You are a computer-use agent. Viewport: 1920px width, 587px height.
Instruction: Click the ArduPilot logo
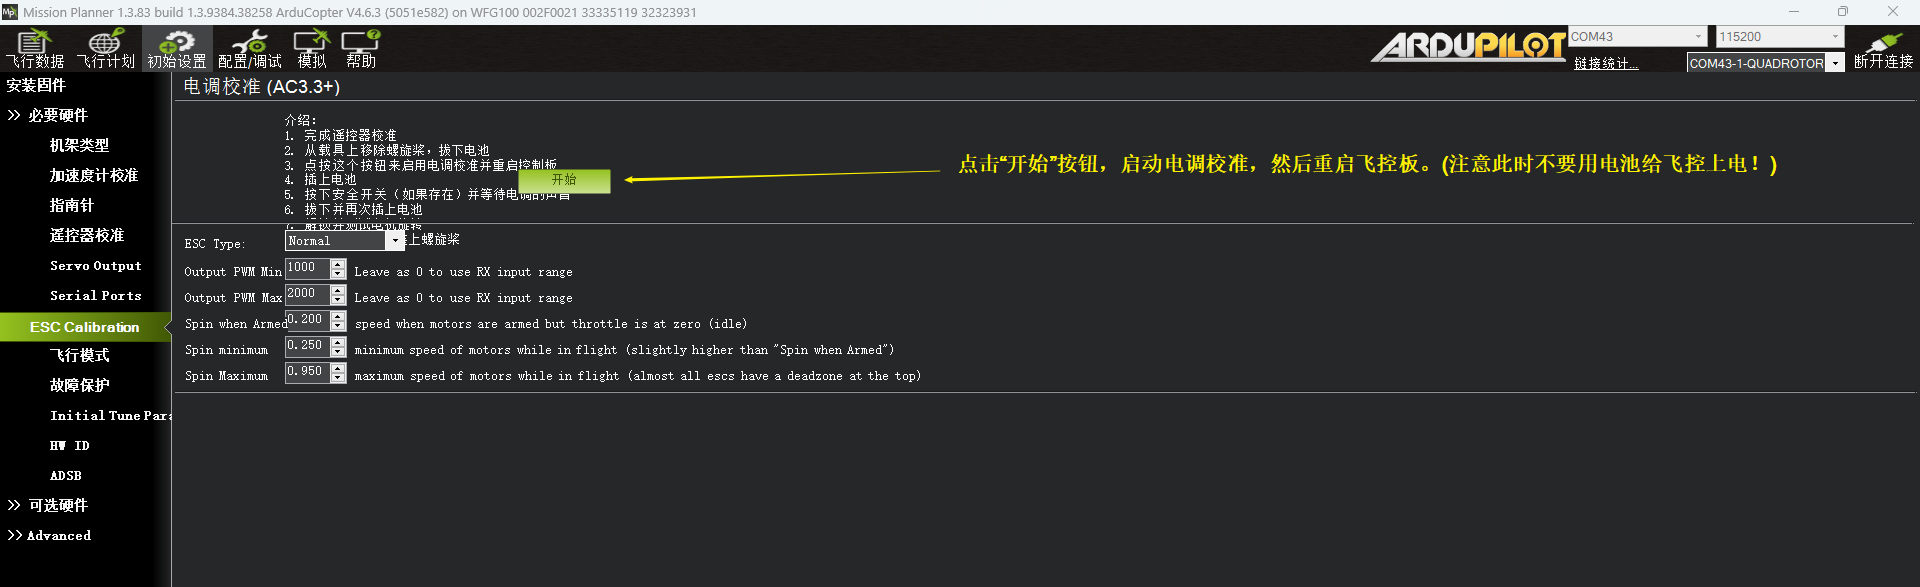[1468, 46]
